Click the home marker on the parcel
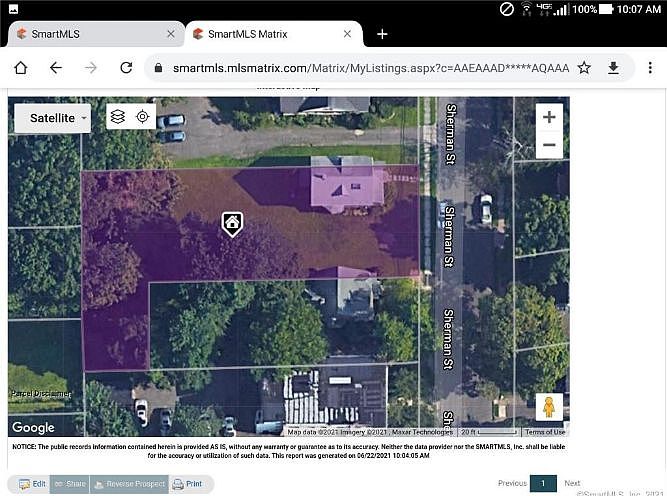 232,223
